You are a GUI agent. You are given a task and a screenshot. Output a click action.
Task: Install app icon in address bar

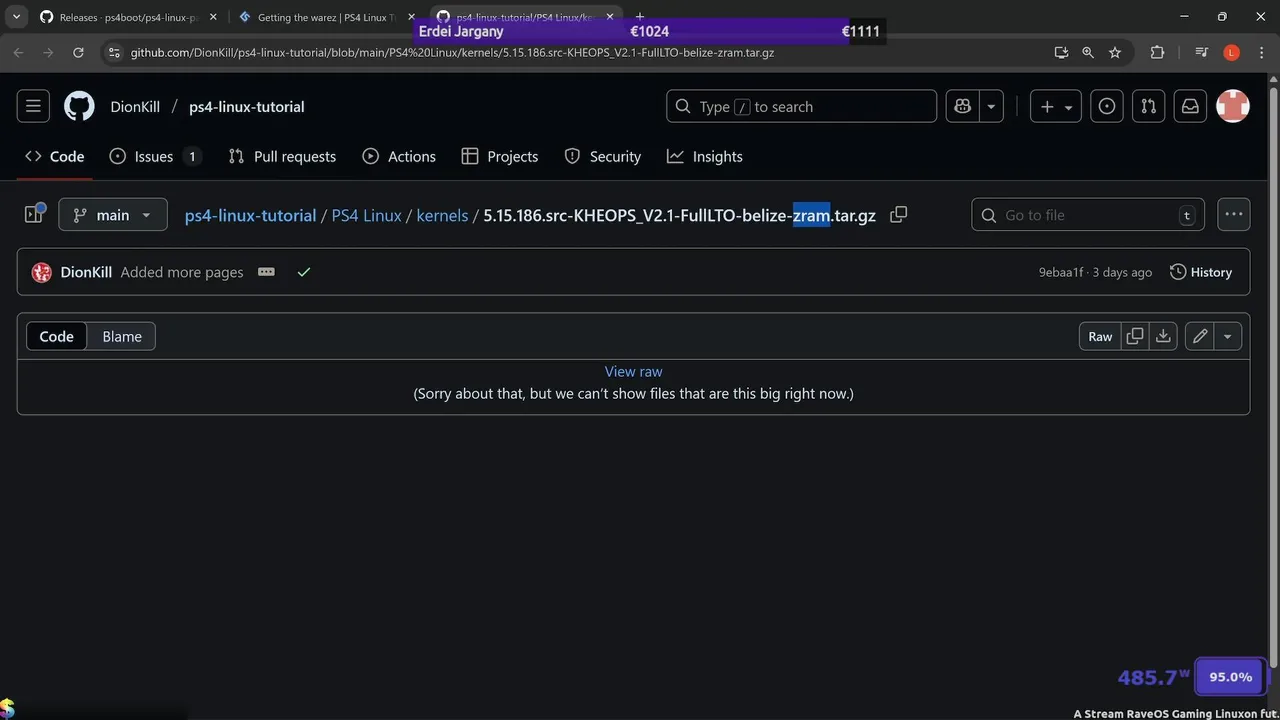pyautogui.click(x=1062, y=52)
